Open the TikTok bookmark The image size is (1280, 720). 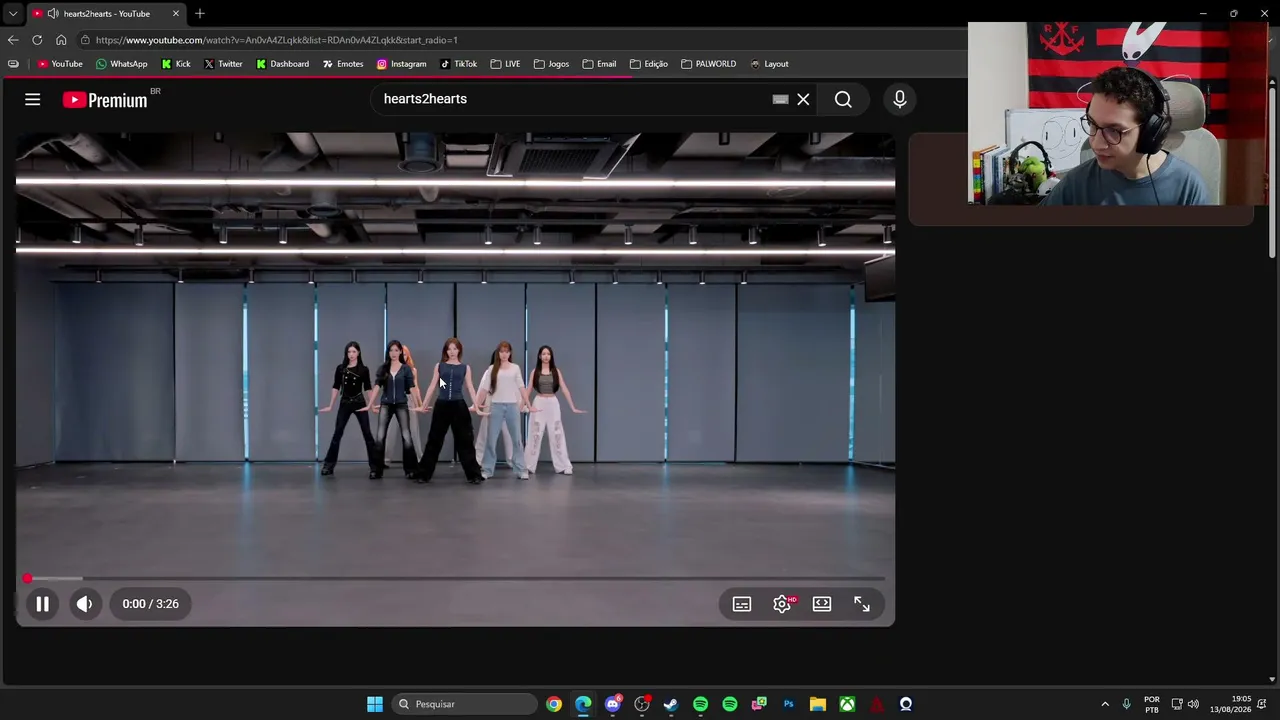tap(459, 64)
